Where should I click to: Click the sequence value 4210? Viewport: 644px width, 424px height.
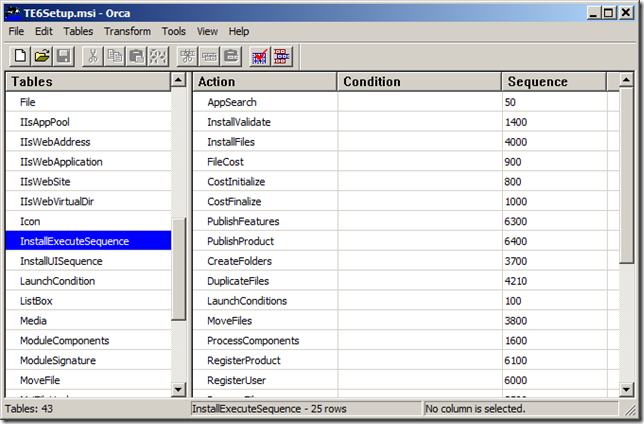click(x=515, y=281)
